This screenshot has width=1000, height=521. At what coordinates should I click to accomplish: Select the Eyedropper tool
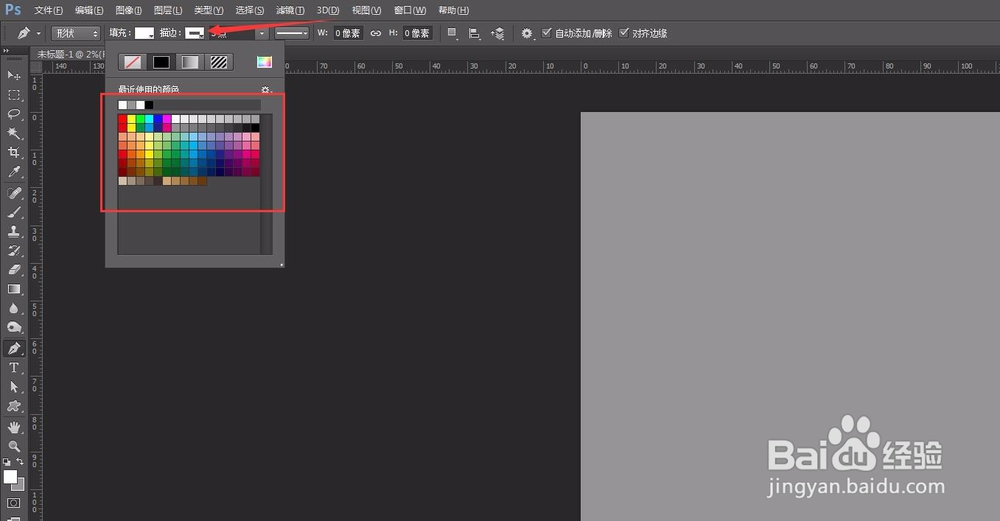(13, 172)
